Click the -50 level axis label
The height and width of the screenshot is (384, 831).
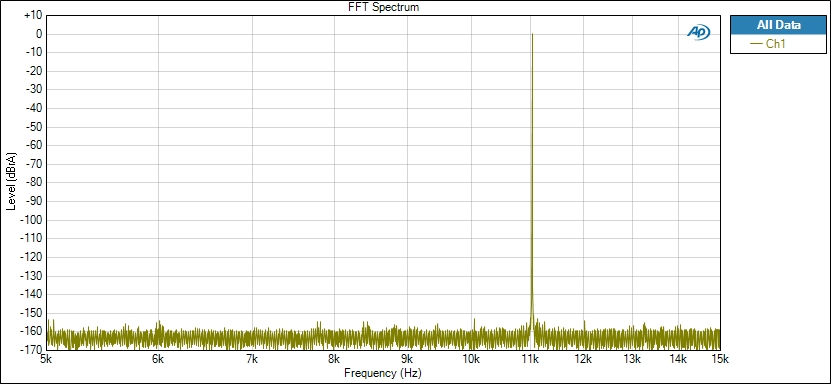pos(34,127)
